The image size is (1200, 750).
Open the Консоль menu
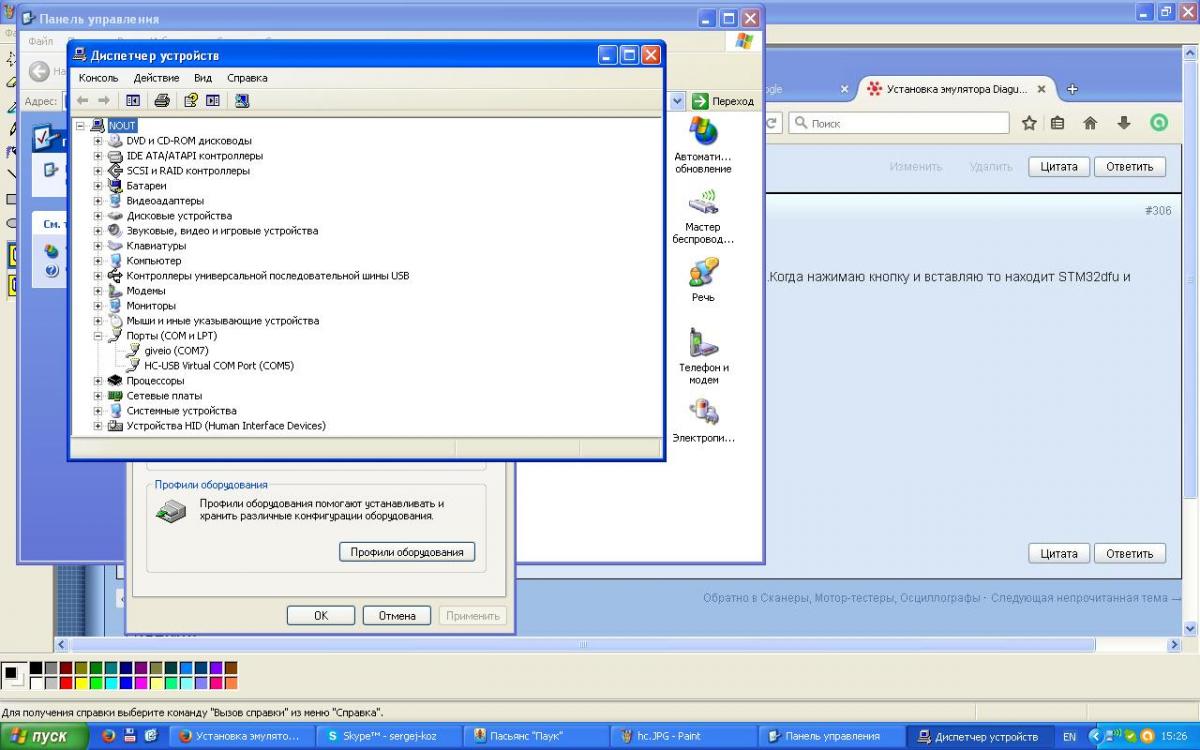click(98, 78)
